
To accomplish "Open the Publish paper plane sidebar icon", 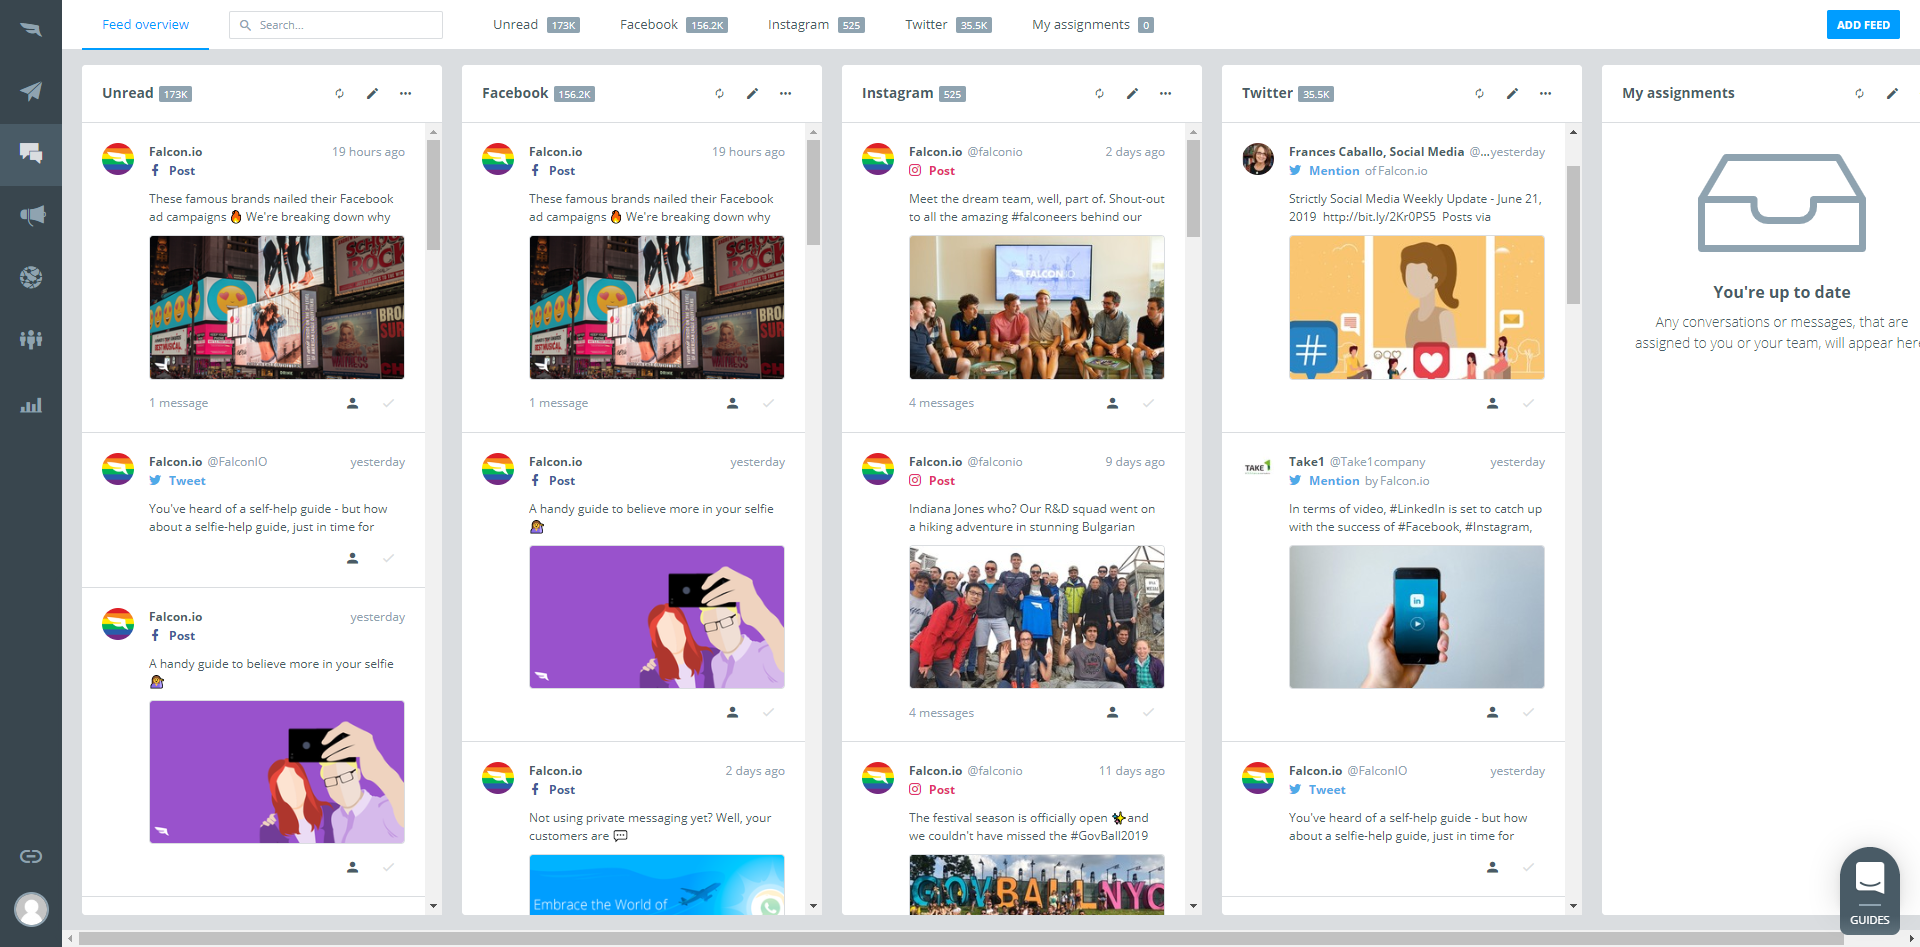I will tap(31, 91).
